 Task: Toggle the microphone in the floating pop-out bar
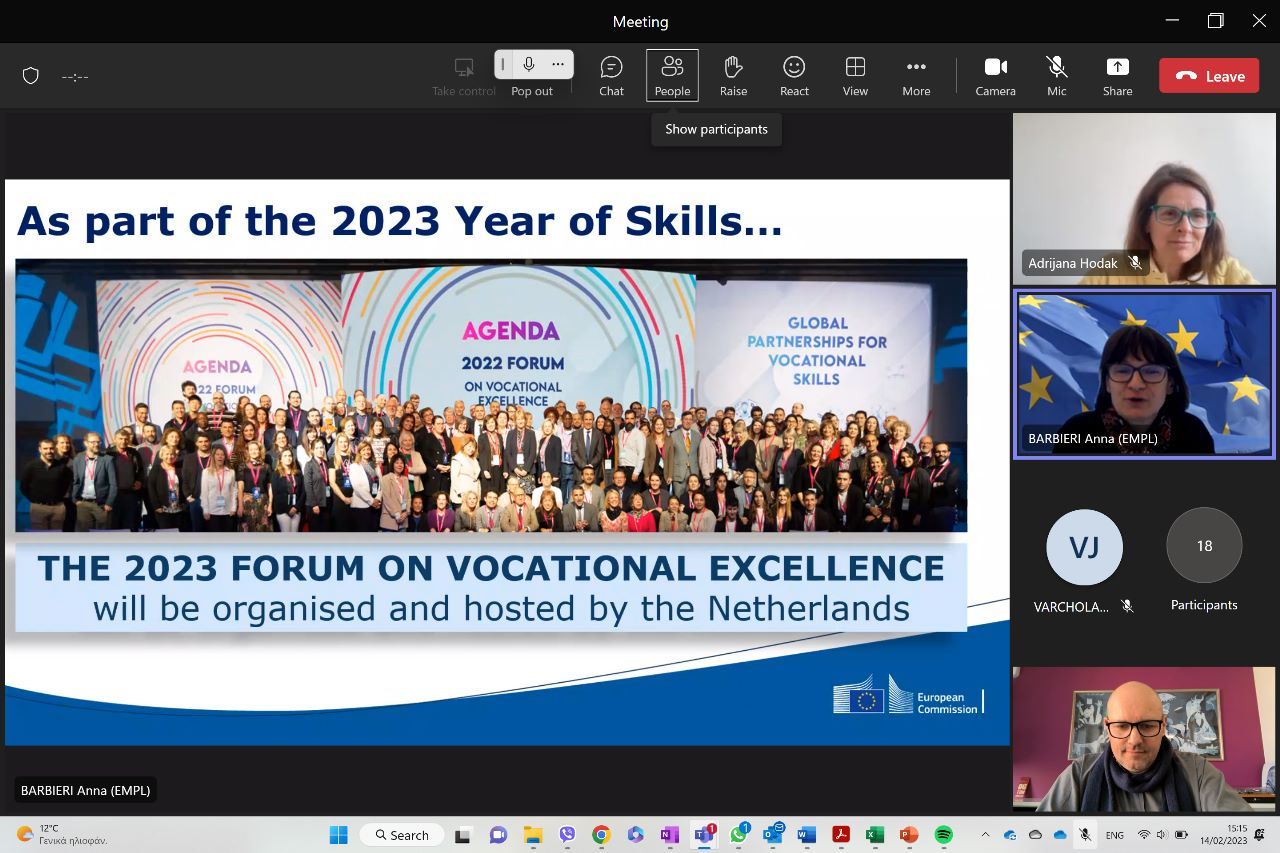[x=529, y=65]
